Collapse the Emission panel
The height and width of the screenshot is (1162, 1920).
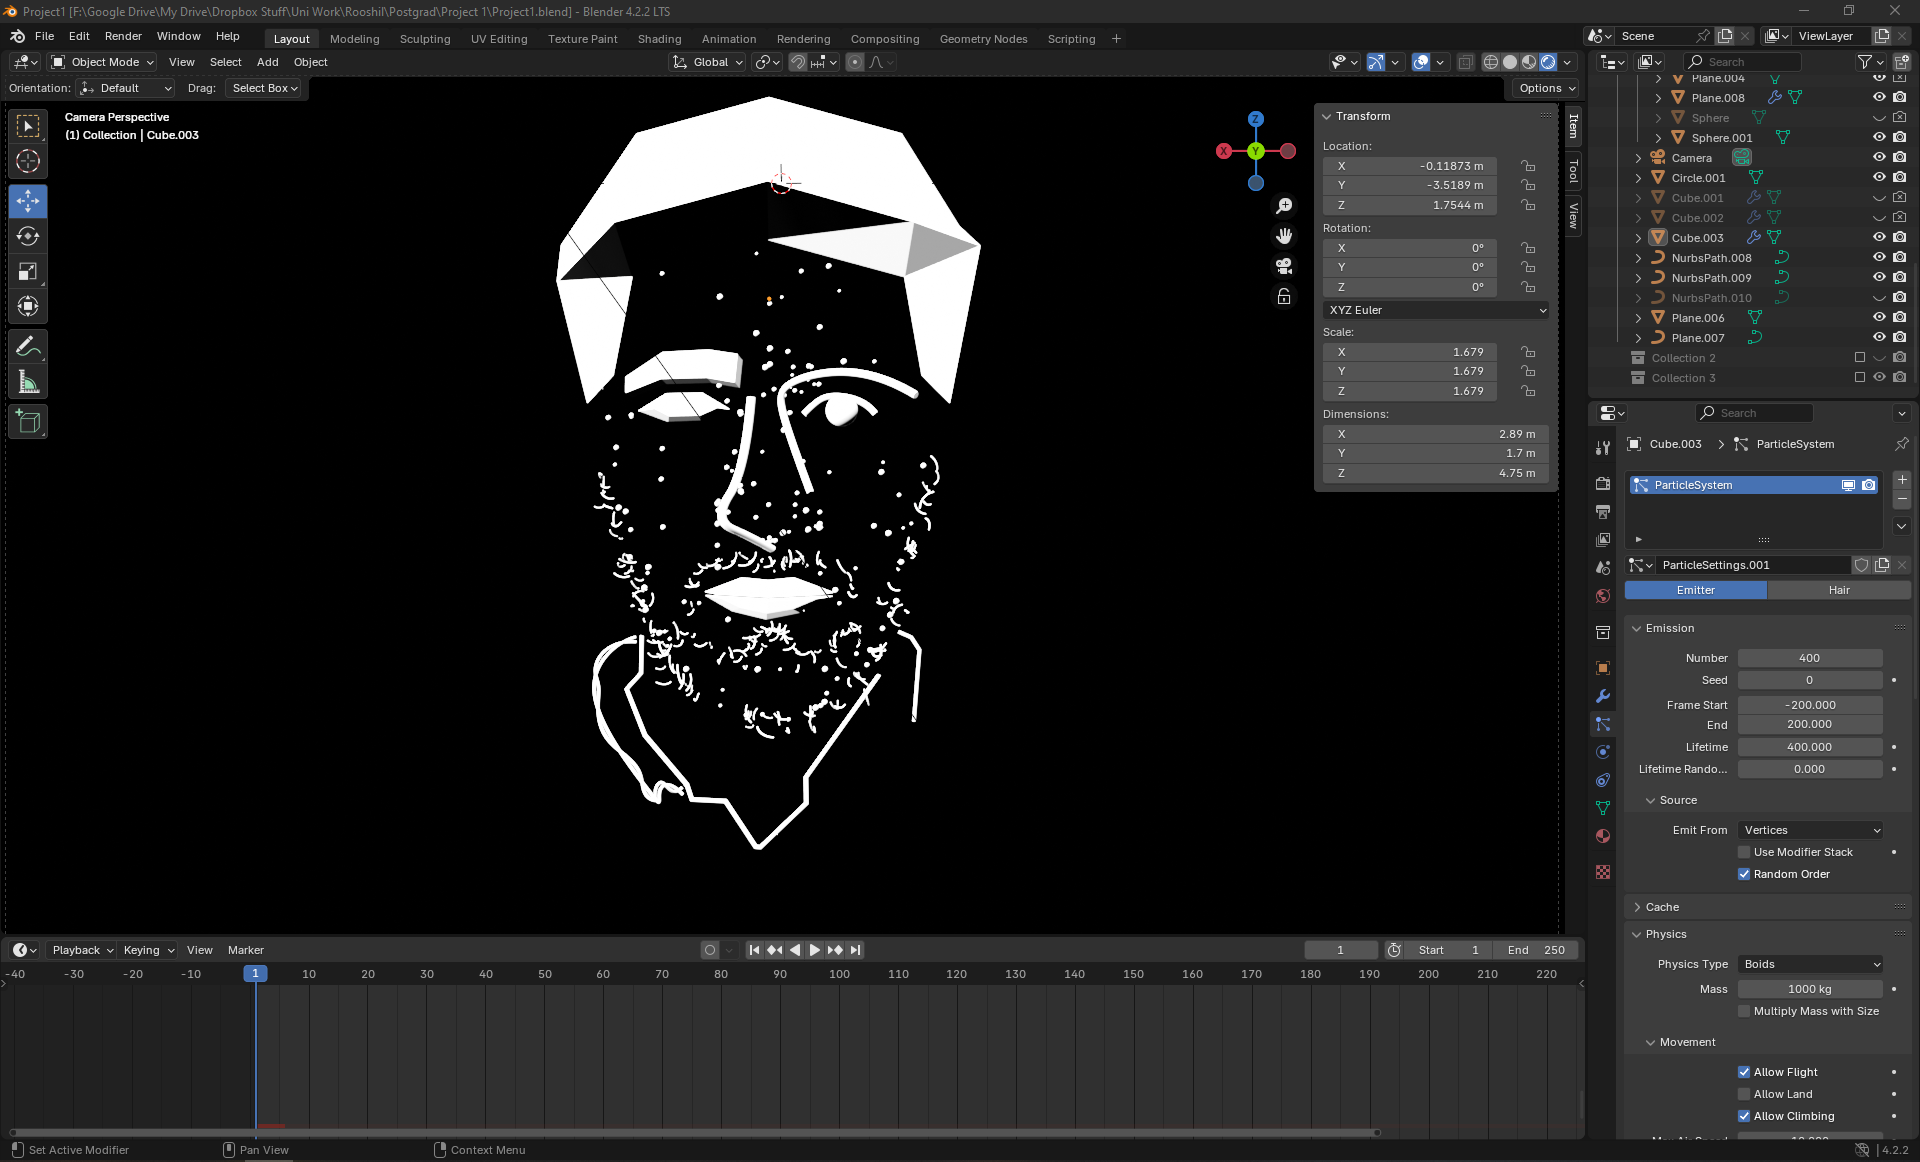(1669, 628)
